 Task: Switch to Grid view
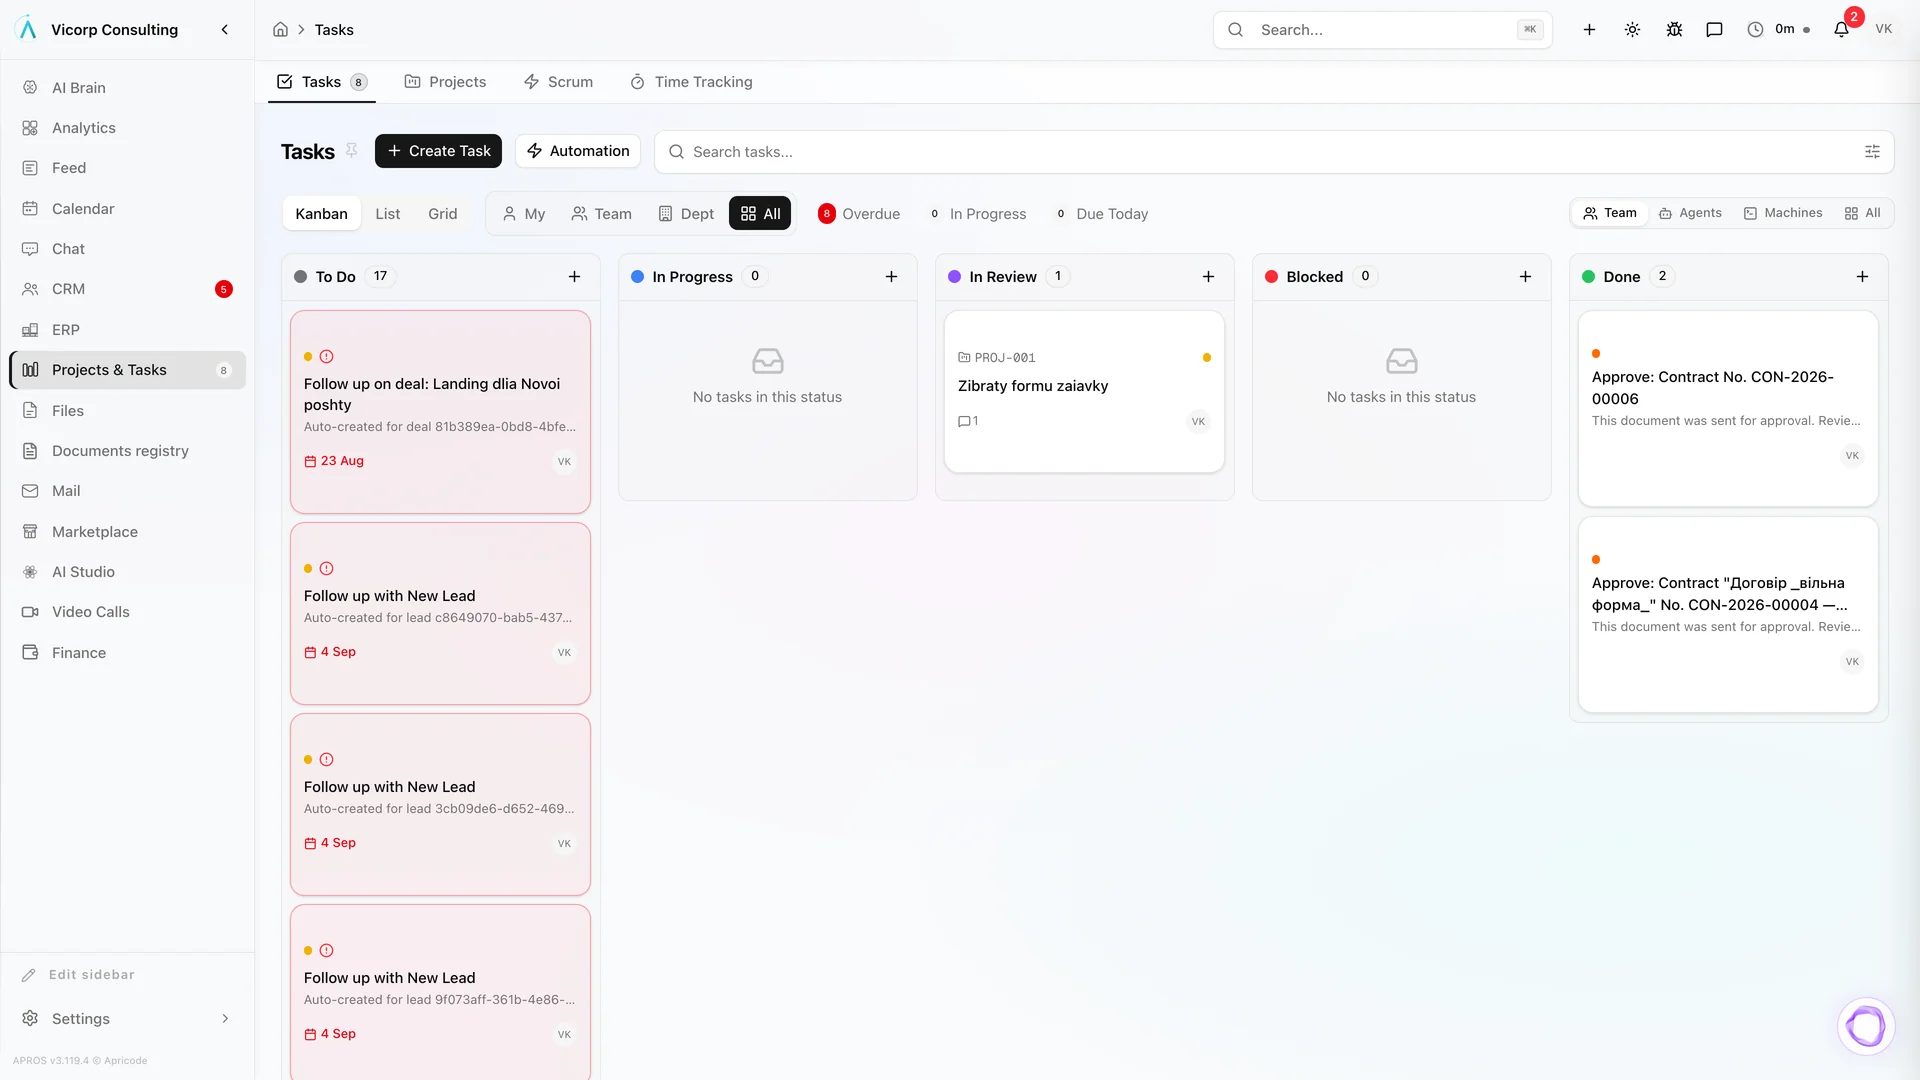click(443, 214)
